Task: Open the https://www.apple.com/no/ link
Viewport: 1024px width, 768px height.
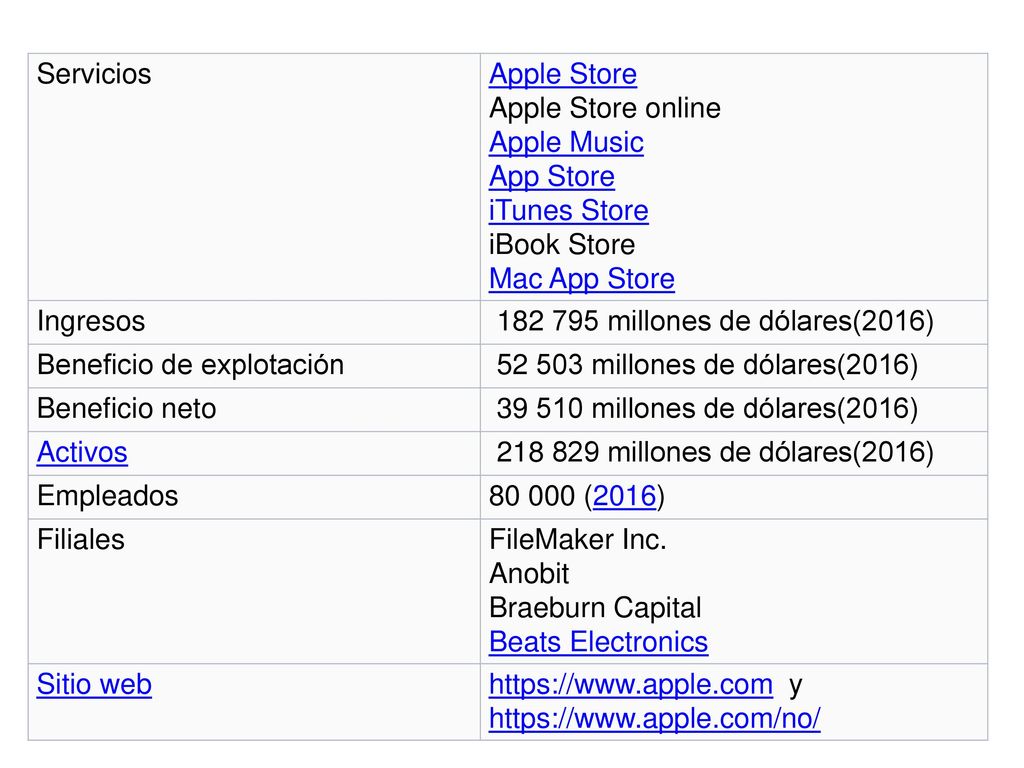Action: (654, 718)
